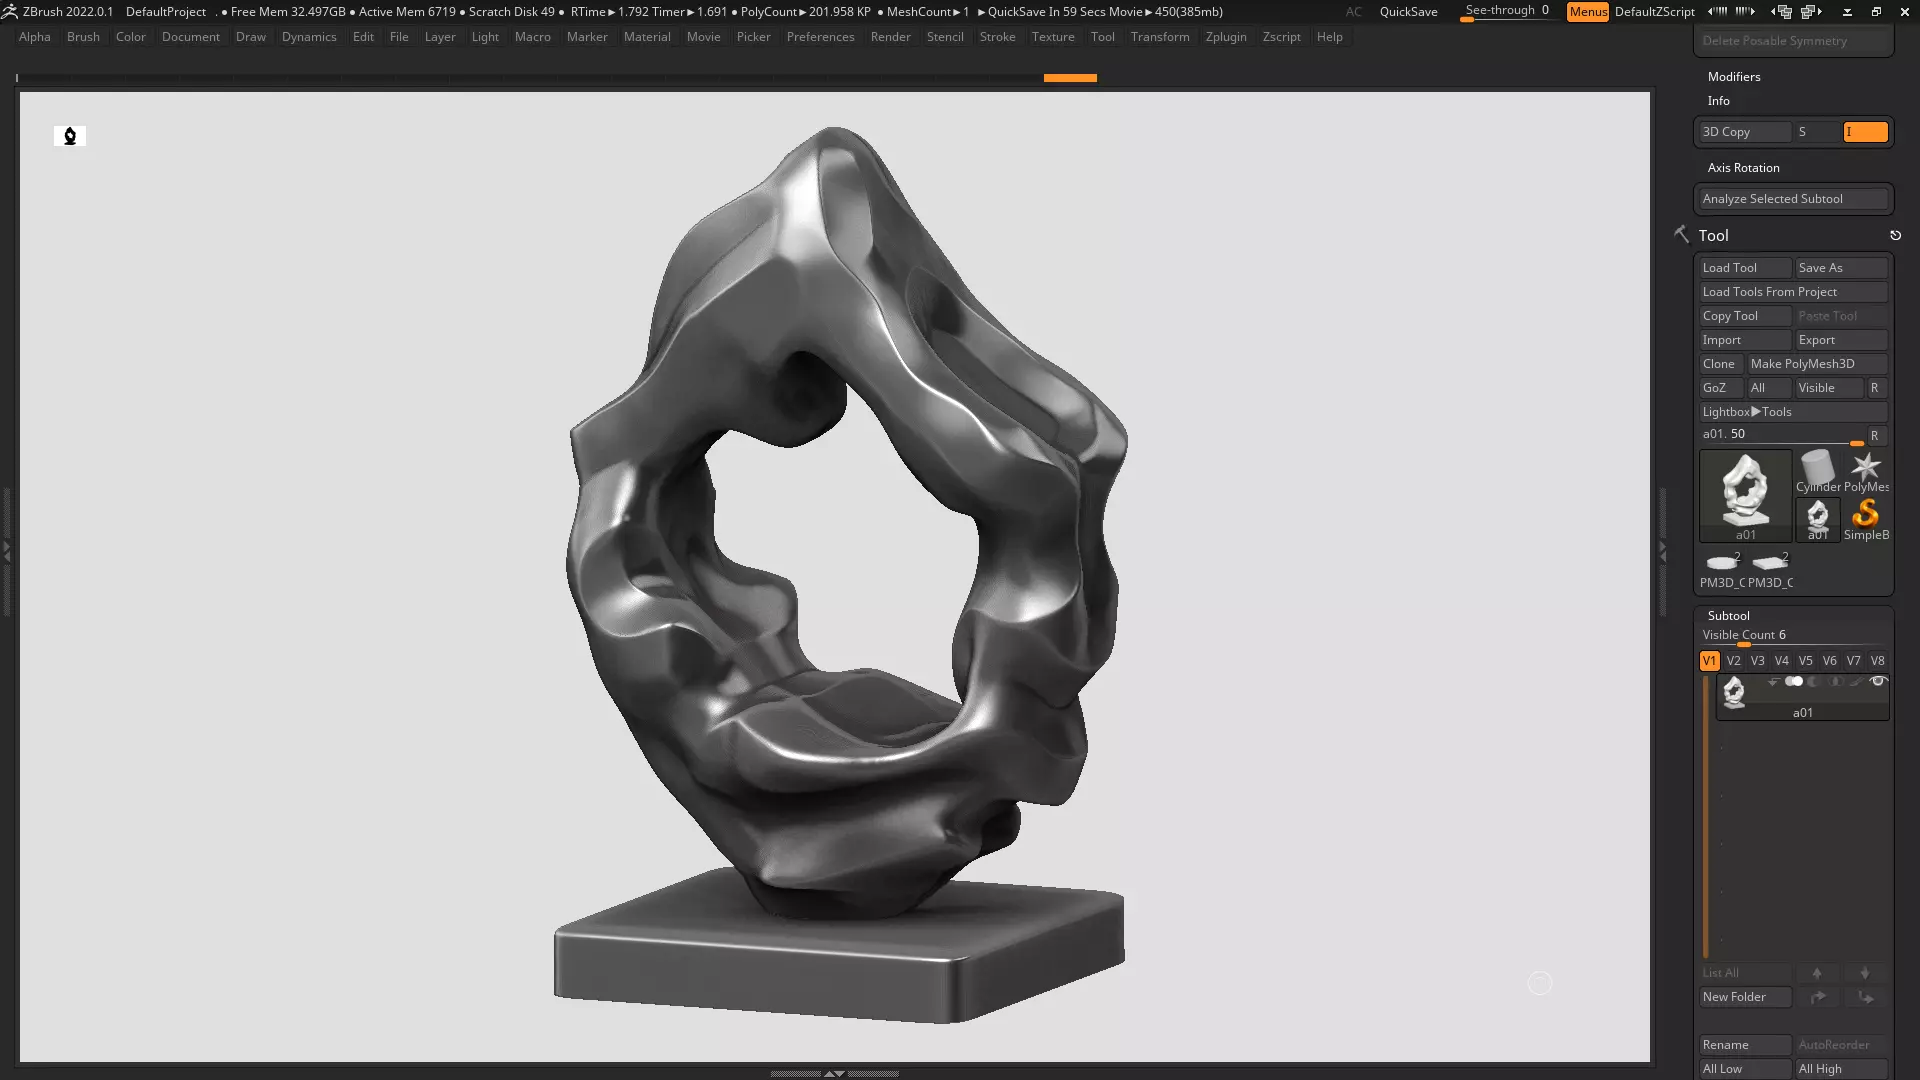Open the Zplugin menu
1920x1080 pixels.
(1225, 37)
